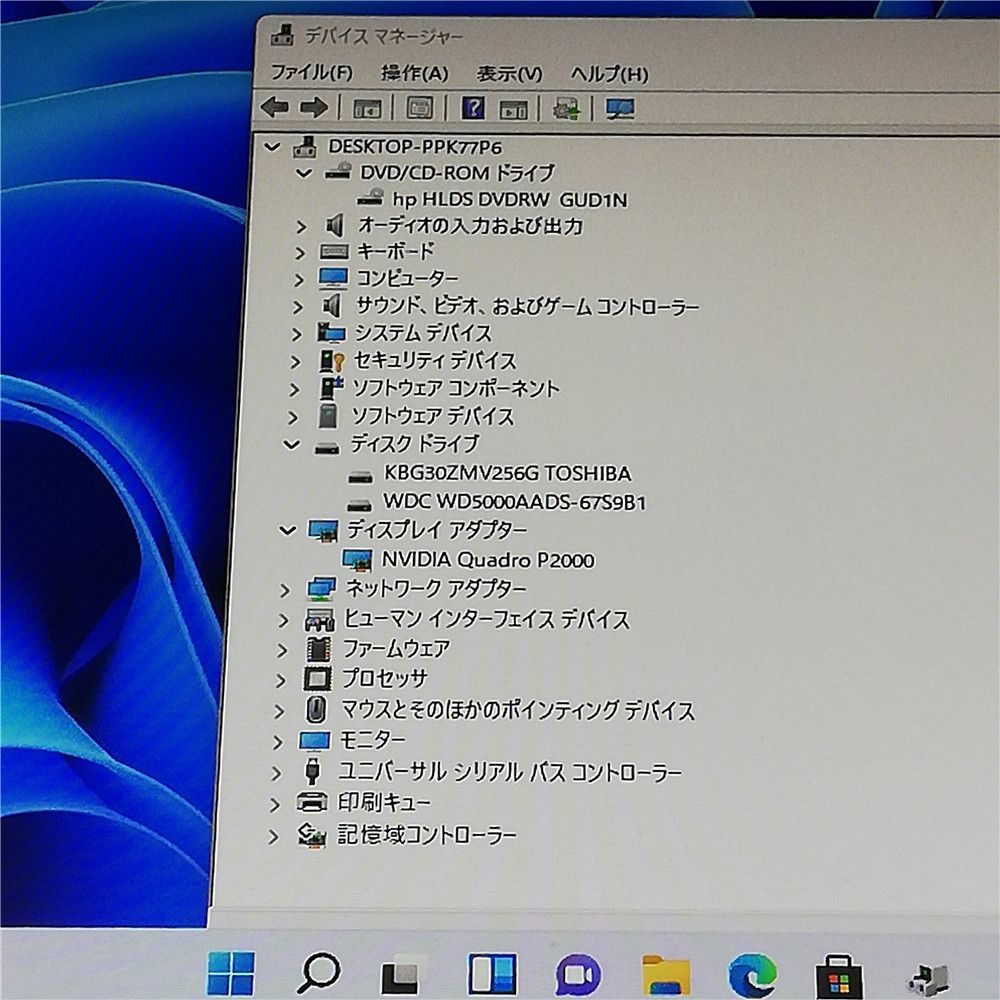Click Show/Hide Action Pane toolbar icon

[x=514, y=109]
